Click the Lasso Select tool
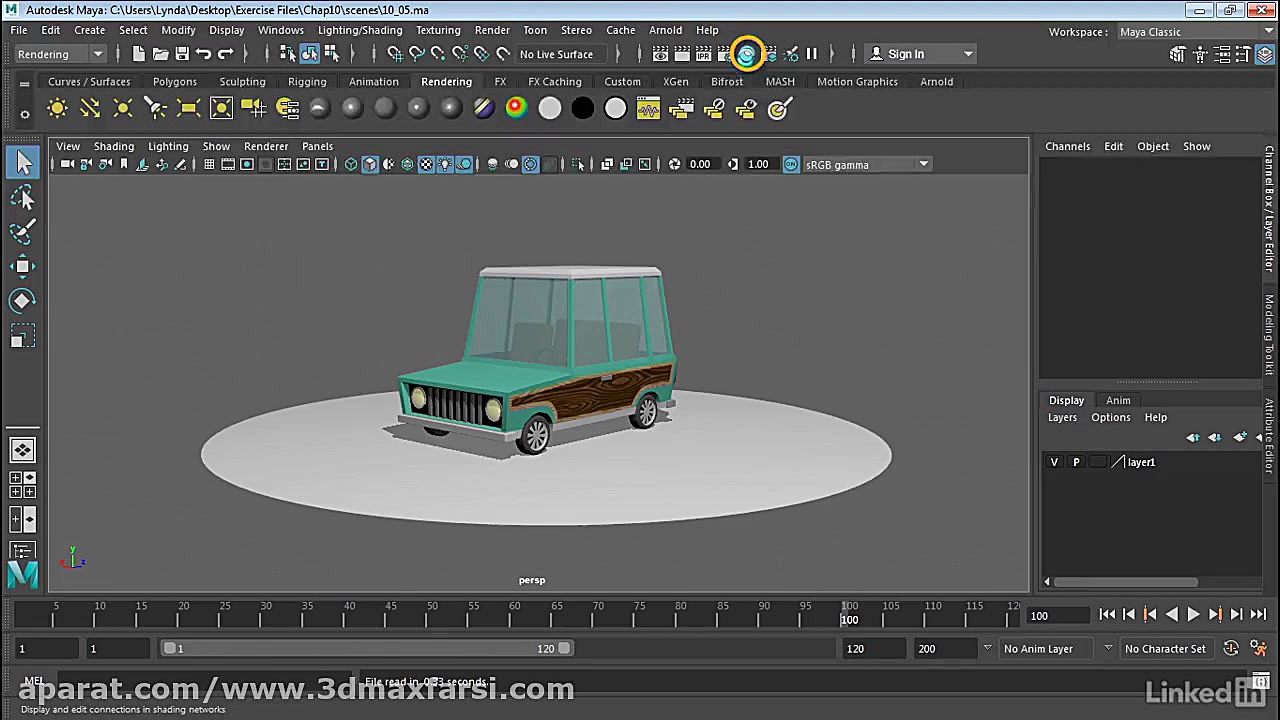Image resolution: width=1280 pixels, height=720 pixels. 22,197
